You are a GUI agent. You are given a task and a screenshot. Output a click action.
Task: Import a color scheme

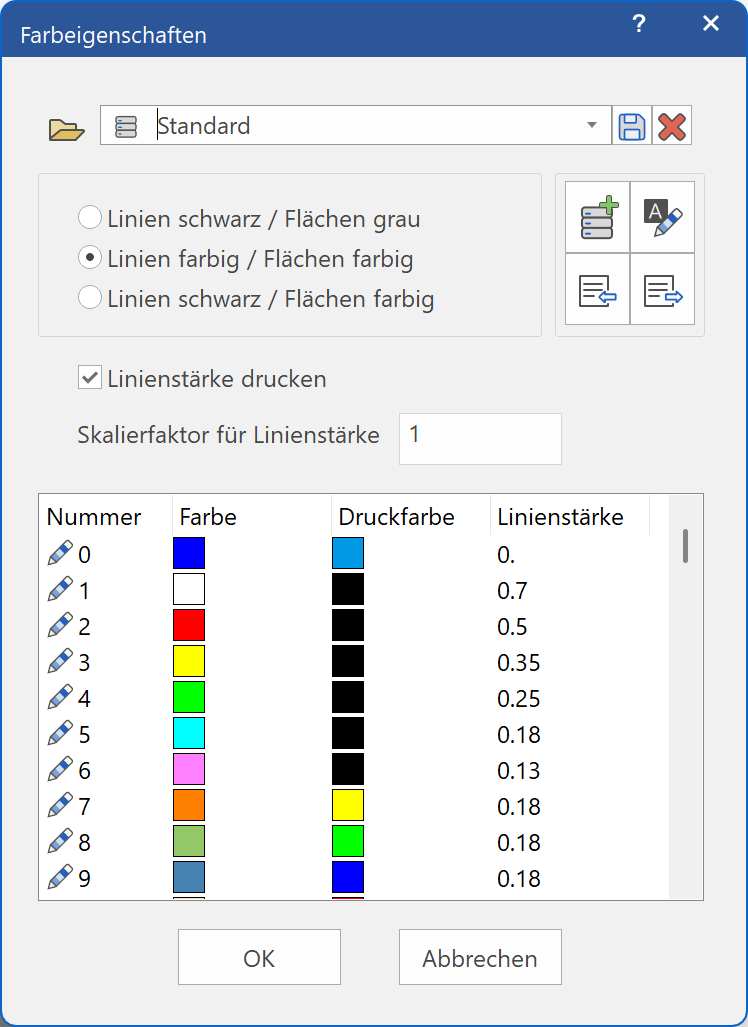(597, 292)
